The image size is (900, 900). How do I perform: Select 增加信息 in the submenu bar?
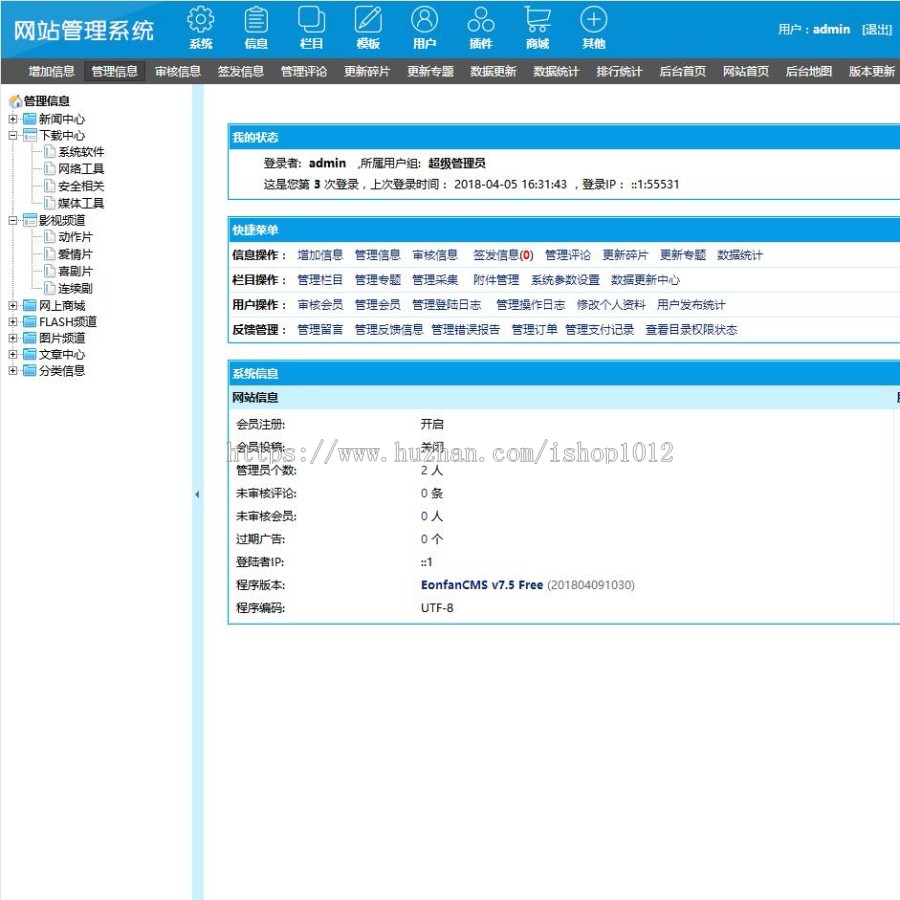[x=52, y=71]
